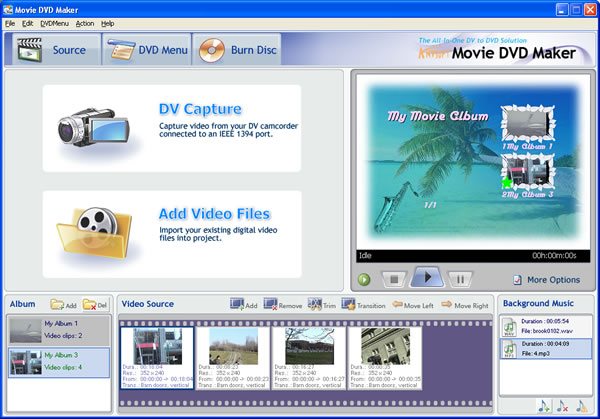
Task: Play the DVD menu preview
Action: [x=427, y=277]
